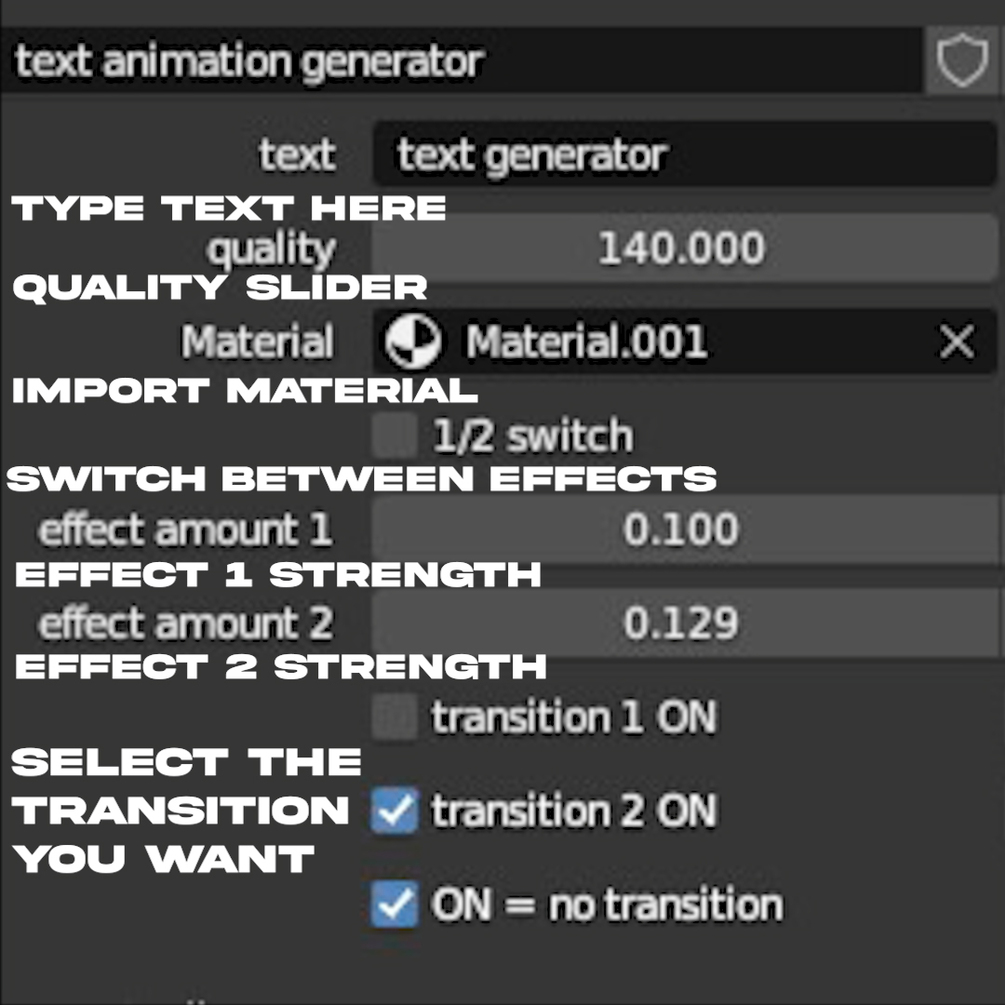
Task: Click the 'SWITCH BETWEEN EFFECTS' caption
Action: pyautogui.click(x=361, y=478)
